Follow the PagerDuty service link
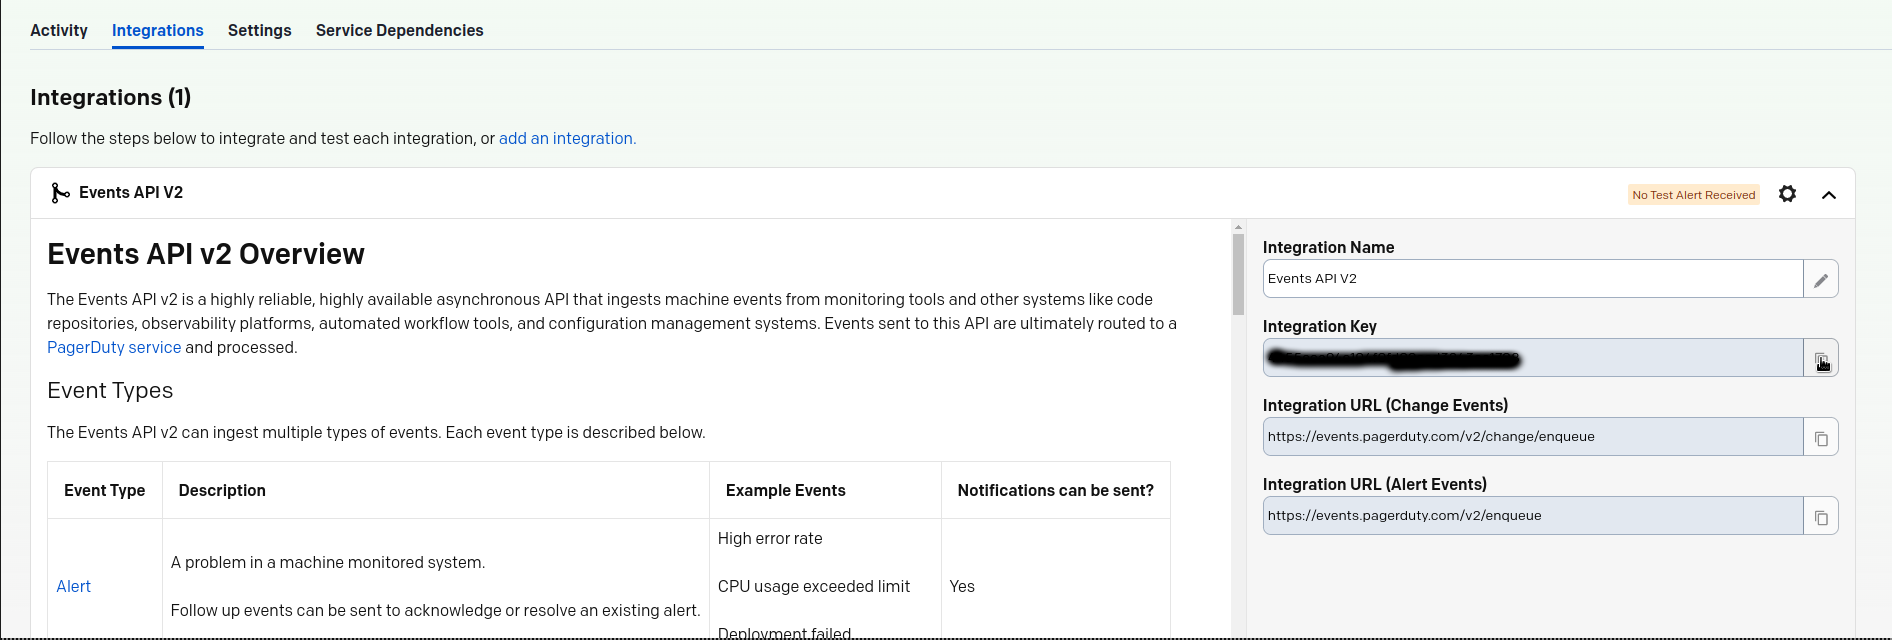Image resolution: width=1892 pixels, height=640 pixels. 114,347
